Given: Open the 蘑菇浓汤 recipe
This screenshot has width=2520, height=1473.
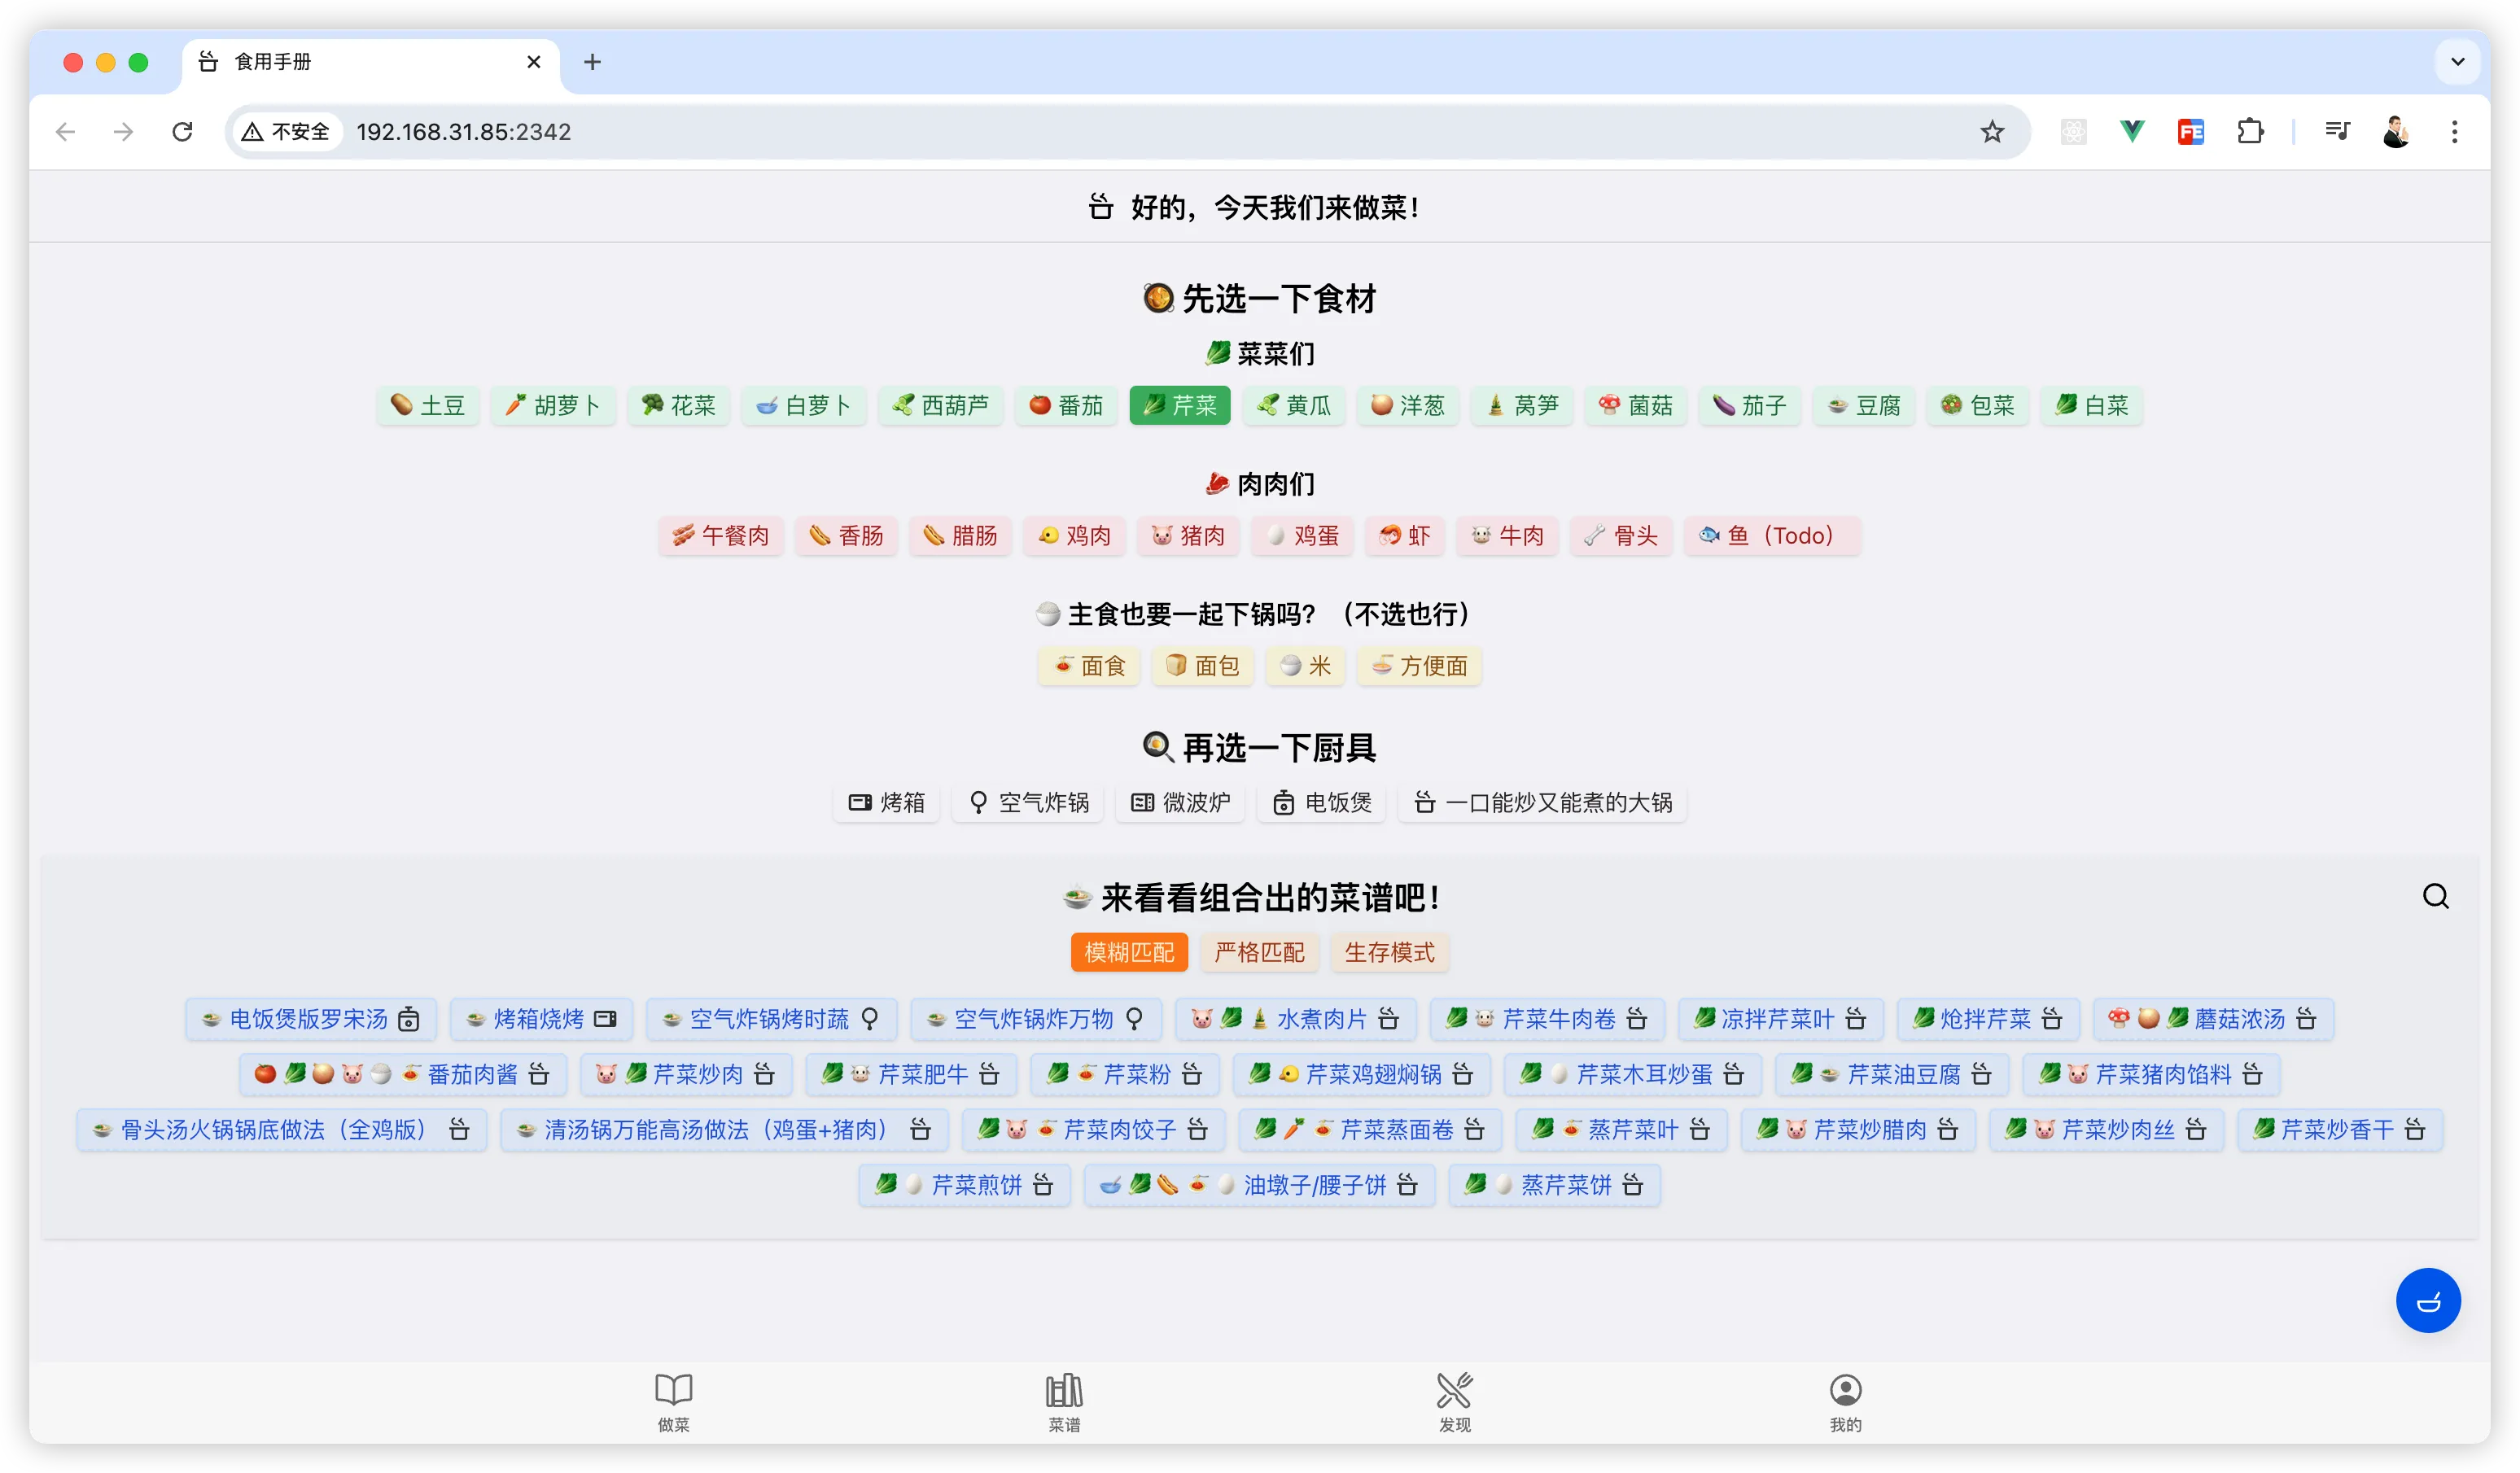Looking at the screenshot, I should point(2213,1019).
